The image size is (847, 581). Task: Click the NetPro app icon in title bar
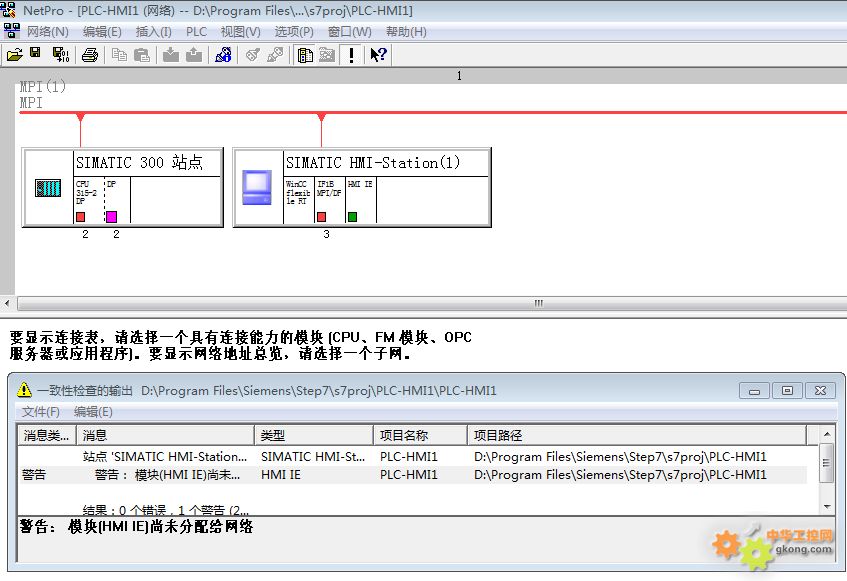click(x=8, y=10)
